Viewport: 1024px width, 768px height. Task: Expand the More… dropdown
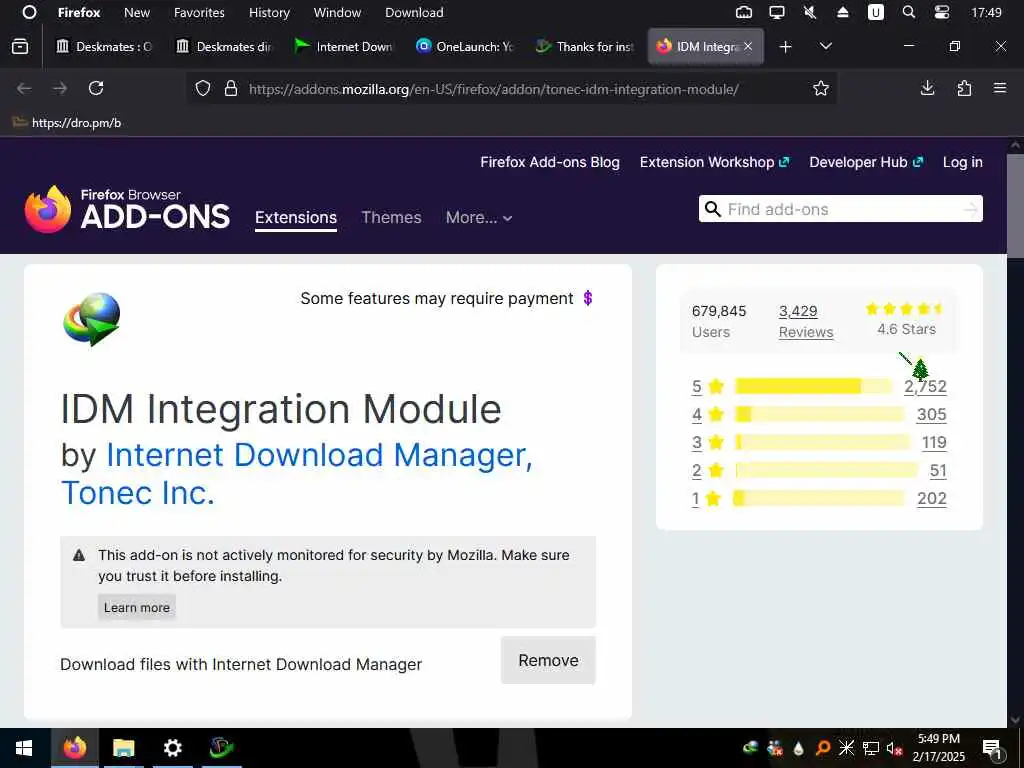479,217
